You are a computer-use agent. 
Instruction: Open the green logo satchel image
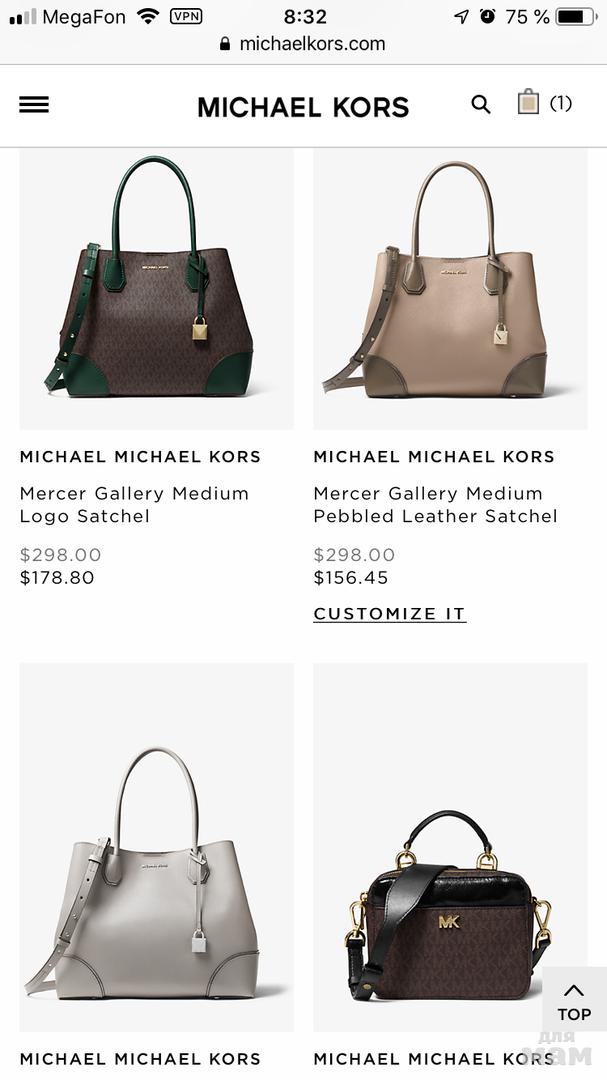click(x=156, y=289)
